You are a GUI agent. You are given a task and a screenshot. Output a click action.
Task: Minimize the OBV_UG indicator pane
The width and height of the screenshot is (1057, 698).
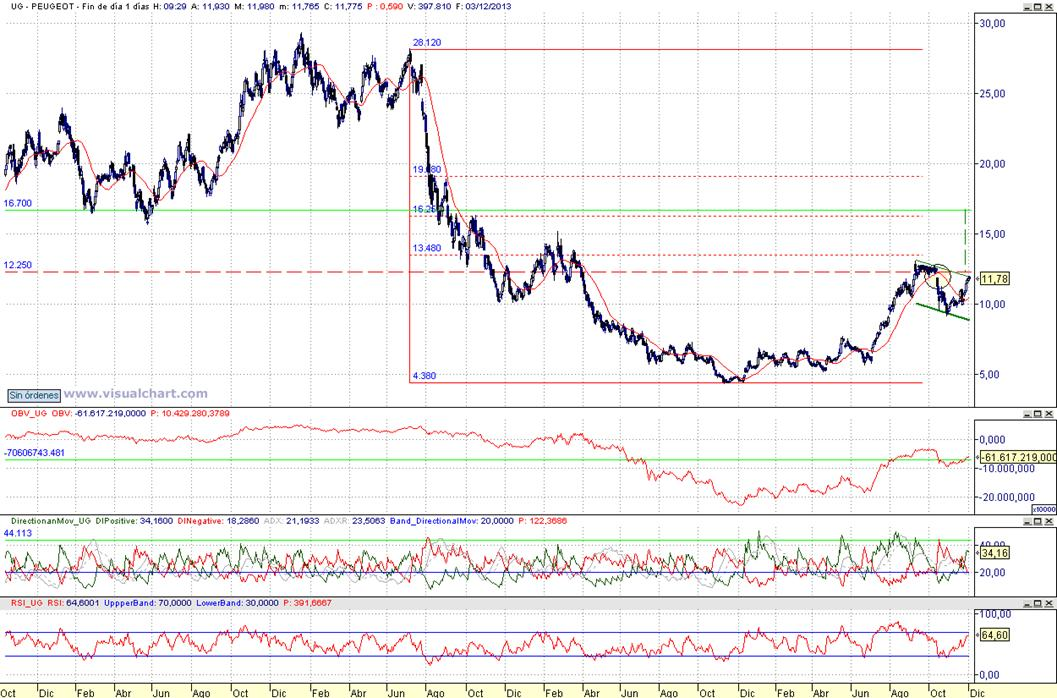tap(1027, 413)
